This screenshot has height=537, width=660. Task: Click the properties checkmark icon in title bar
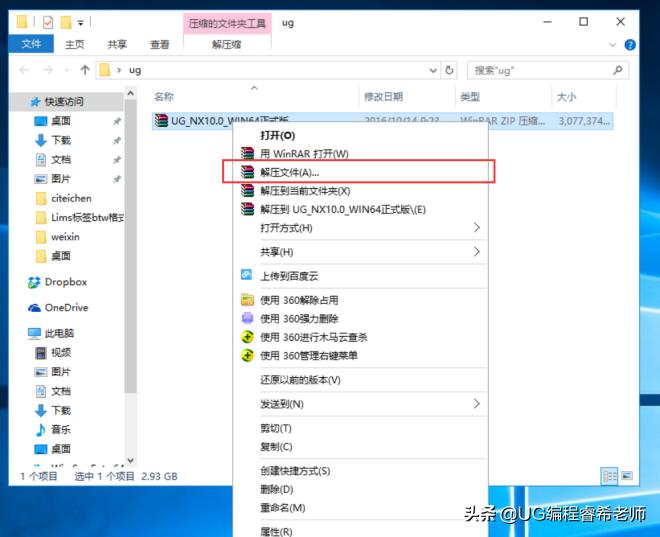pyautogui.click(x=48, y=22)
